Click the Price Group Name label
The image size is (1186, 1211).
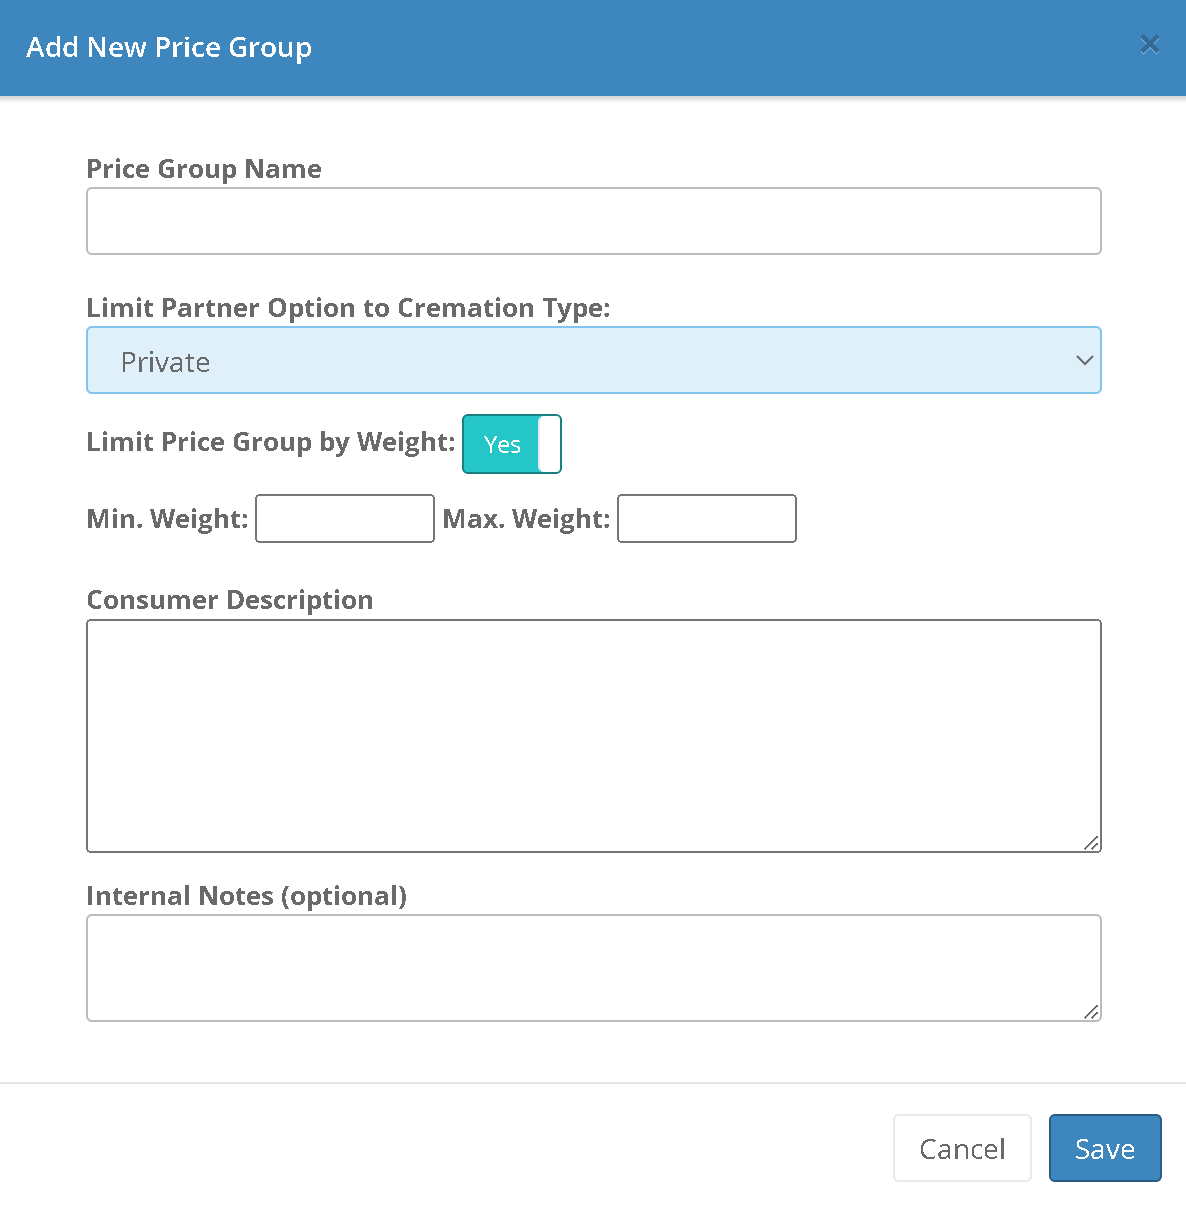[x=204, y=169]
